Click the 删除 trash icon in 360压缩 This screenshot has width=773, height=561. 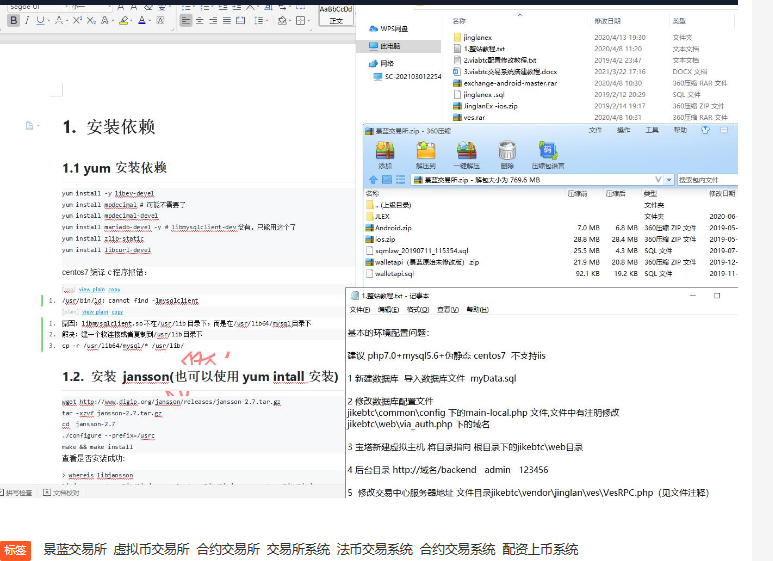tap(507, 155)
